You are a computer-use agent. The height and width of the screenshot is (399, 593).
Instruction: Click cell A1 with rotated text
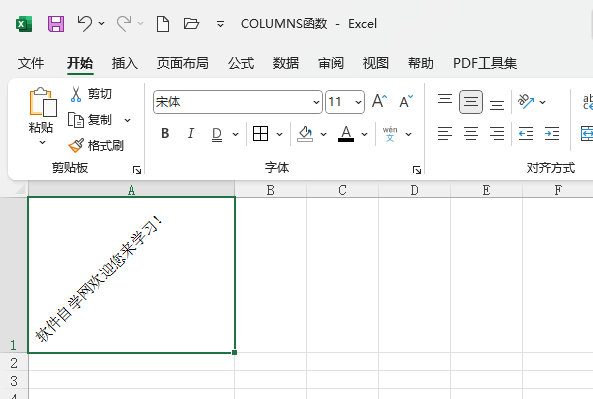point(131,275)
